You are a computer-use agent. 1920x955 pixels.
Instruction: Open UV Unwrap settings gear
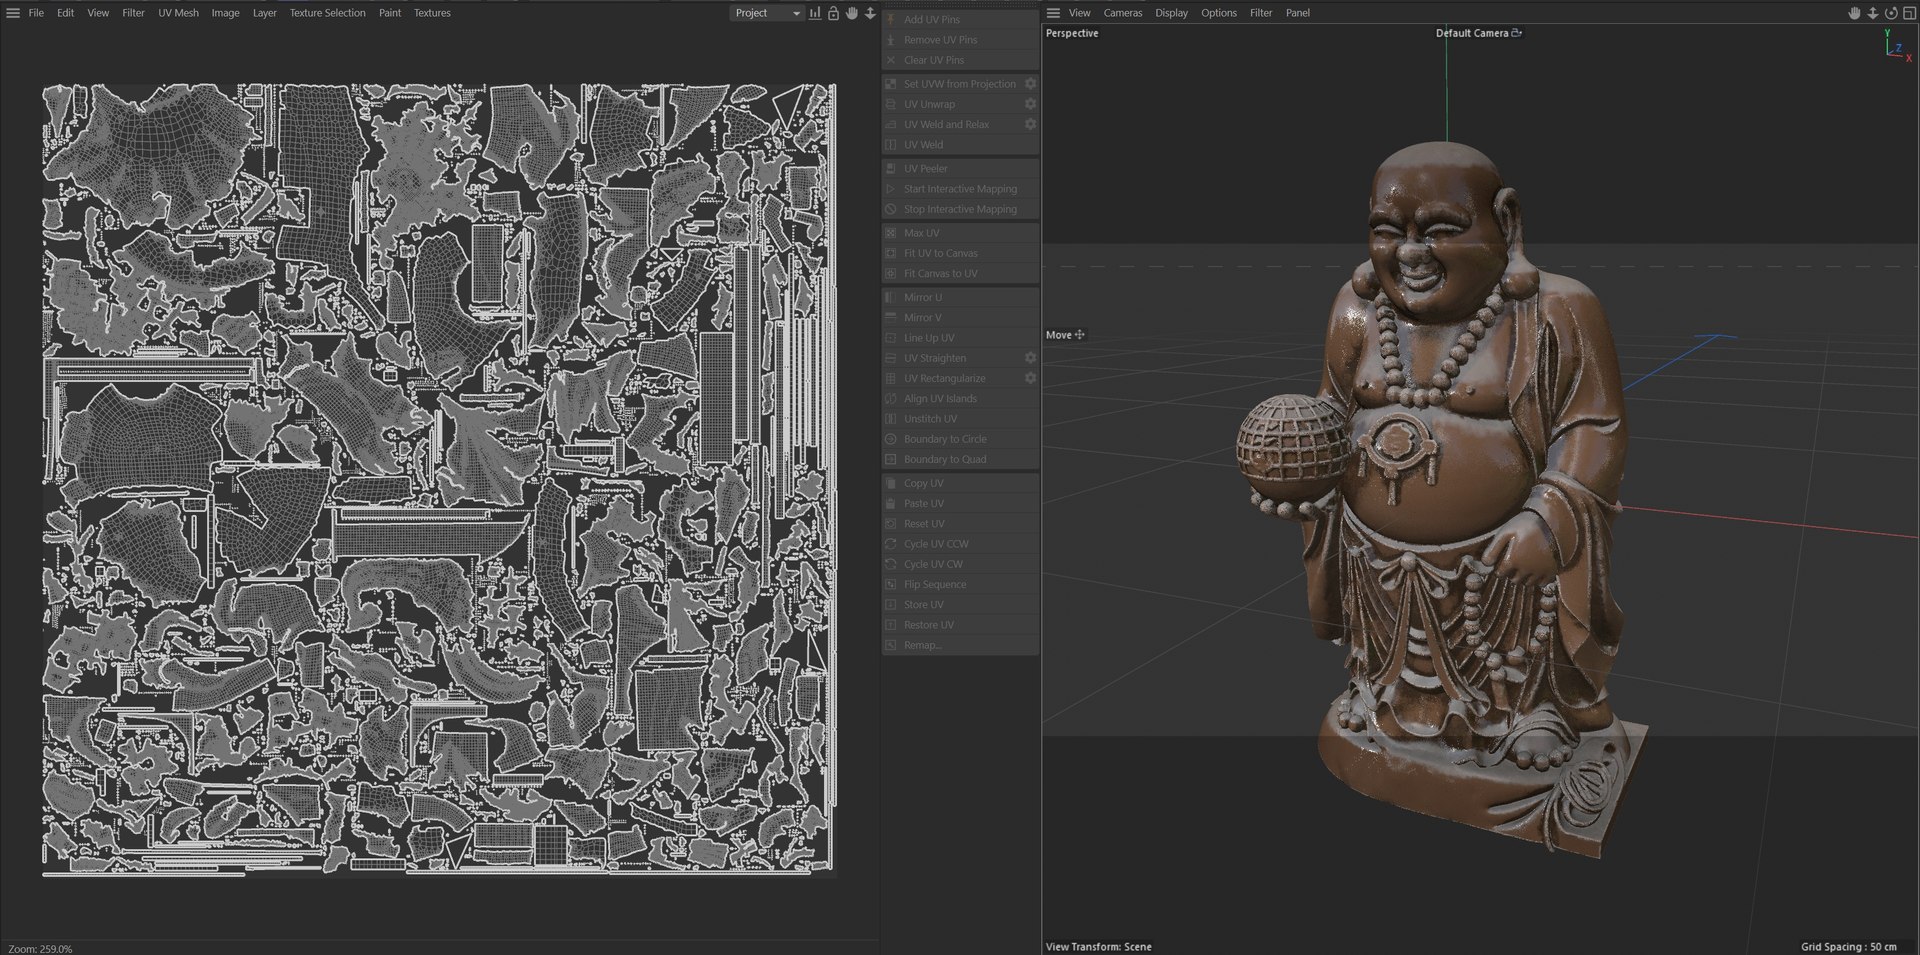[1030, 104]
